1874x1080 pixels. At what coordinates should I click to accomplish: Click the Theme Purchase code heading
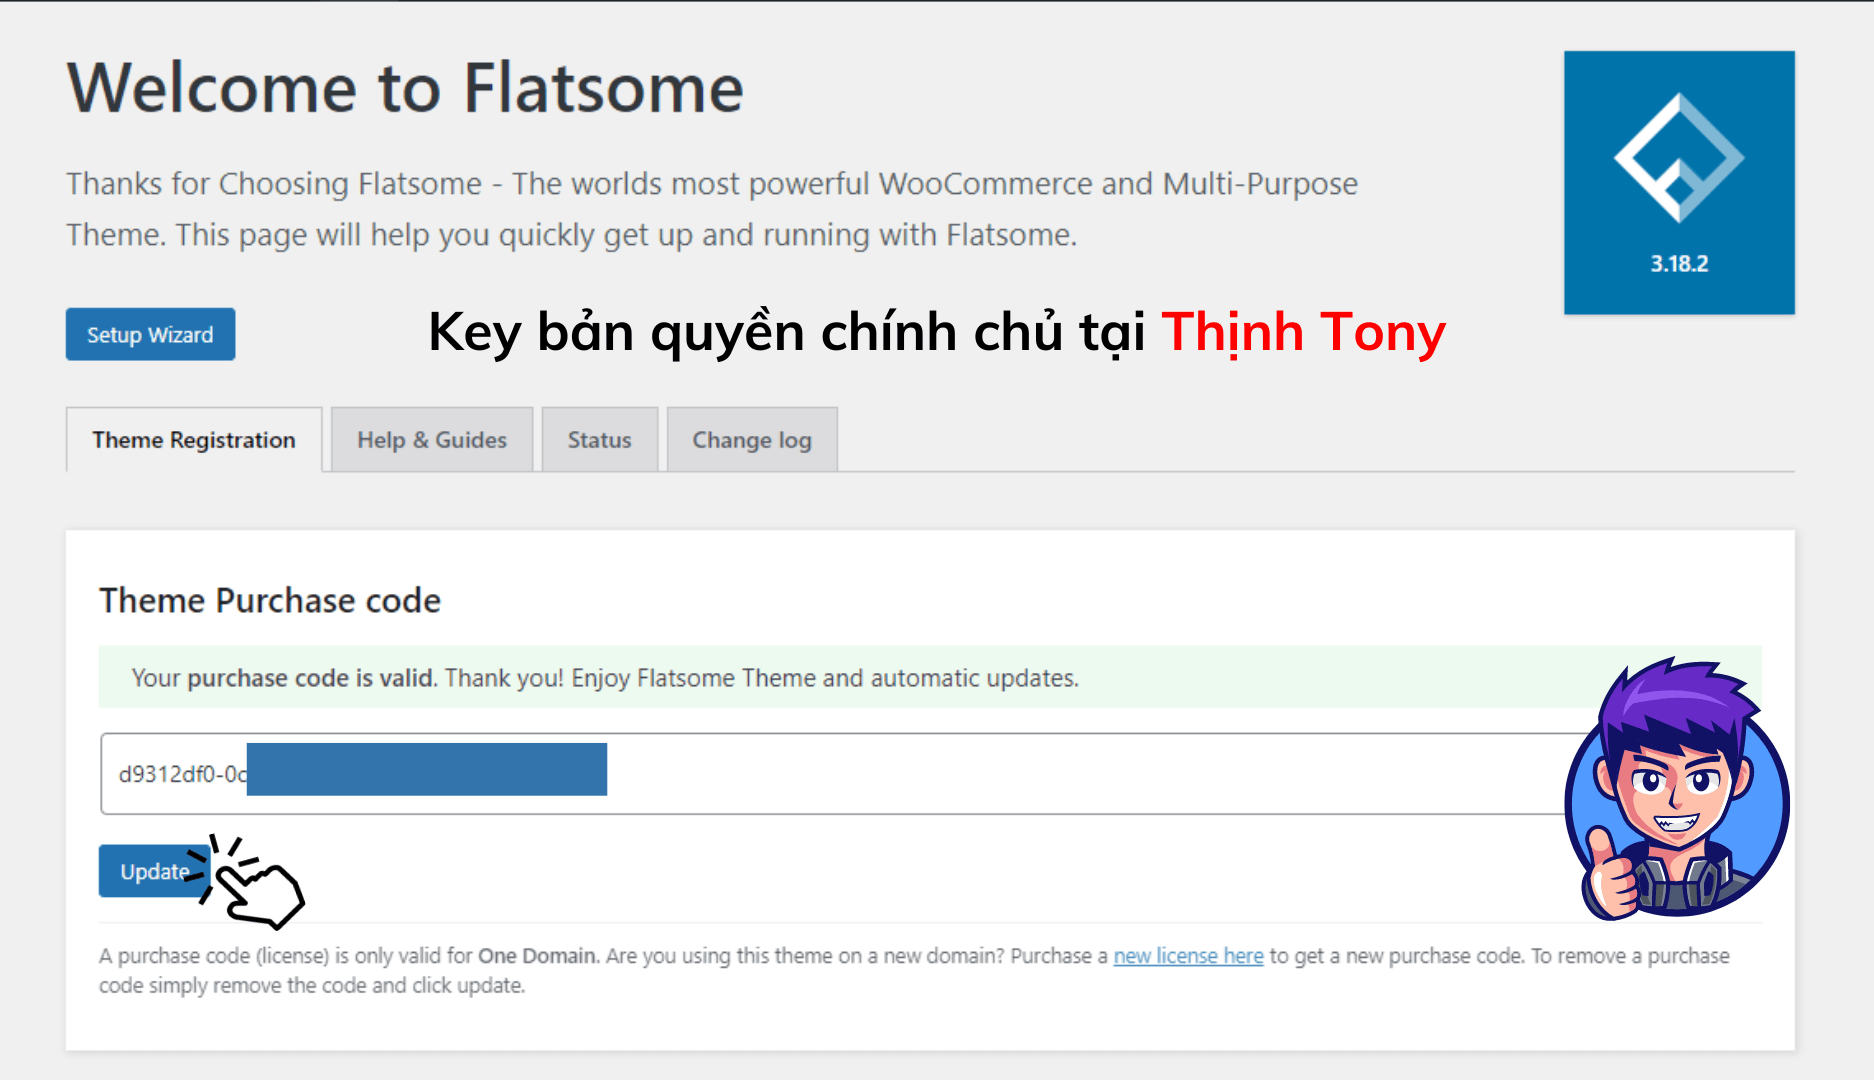click(269, 601)
